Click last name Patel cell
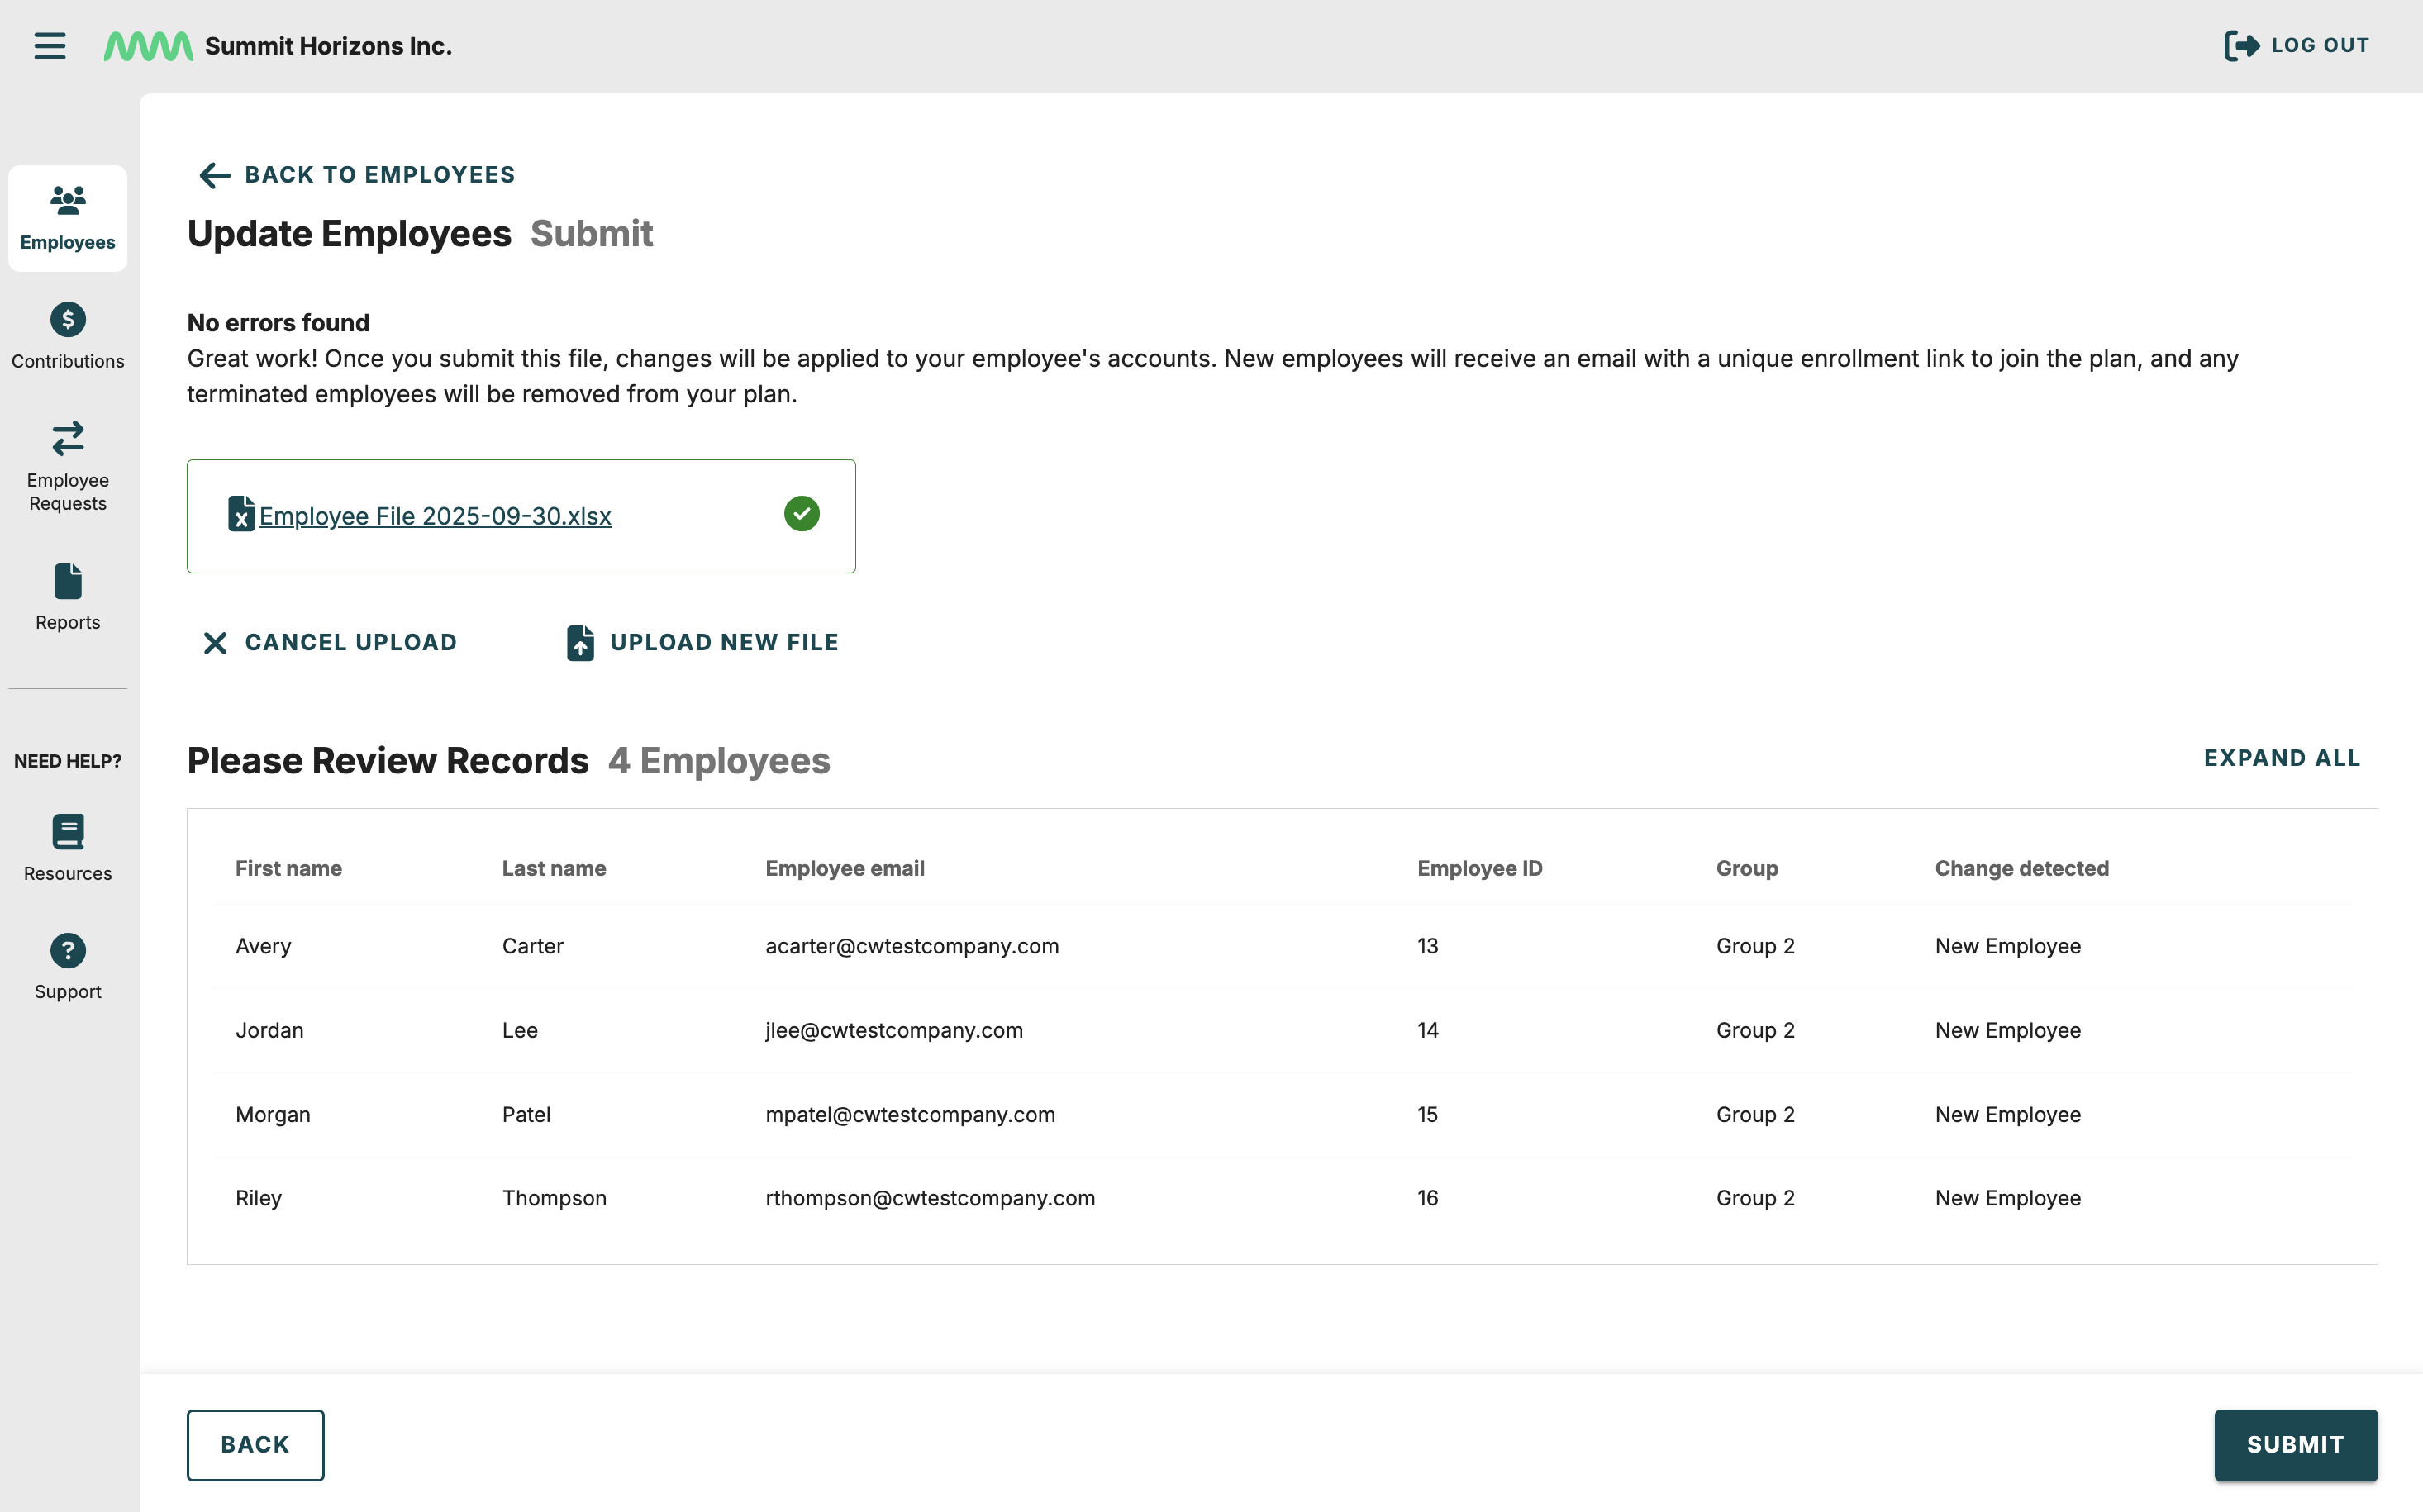This screenshot has height=1512, width=2423. (x=526, y=1115)
